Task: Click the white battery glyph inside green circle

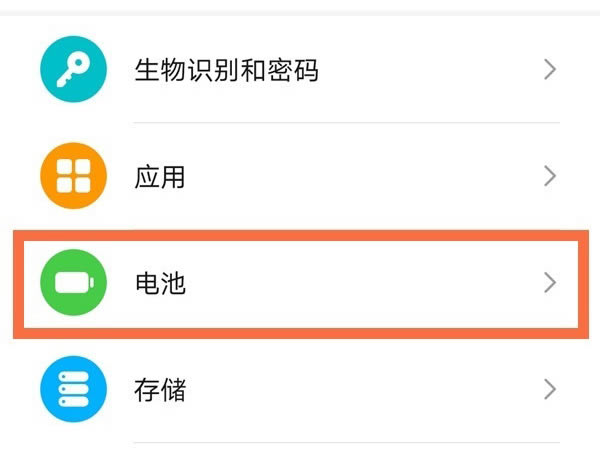Action: coord(73,284)
